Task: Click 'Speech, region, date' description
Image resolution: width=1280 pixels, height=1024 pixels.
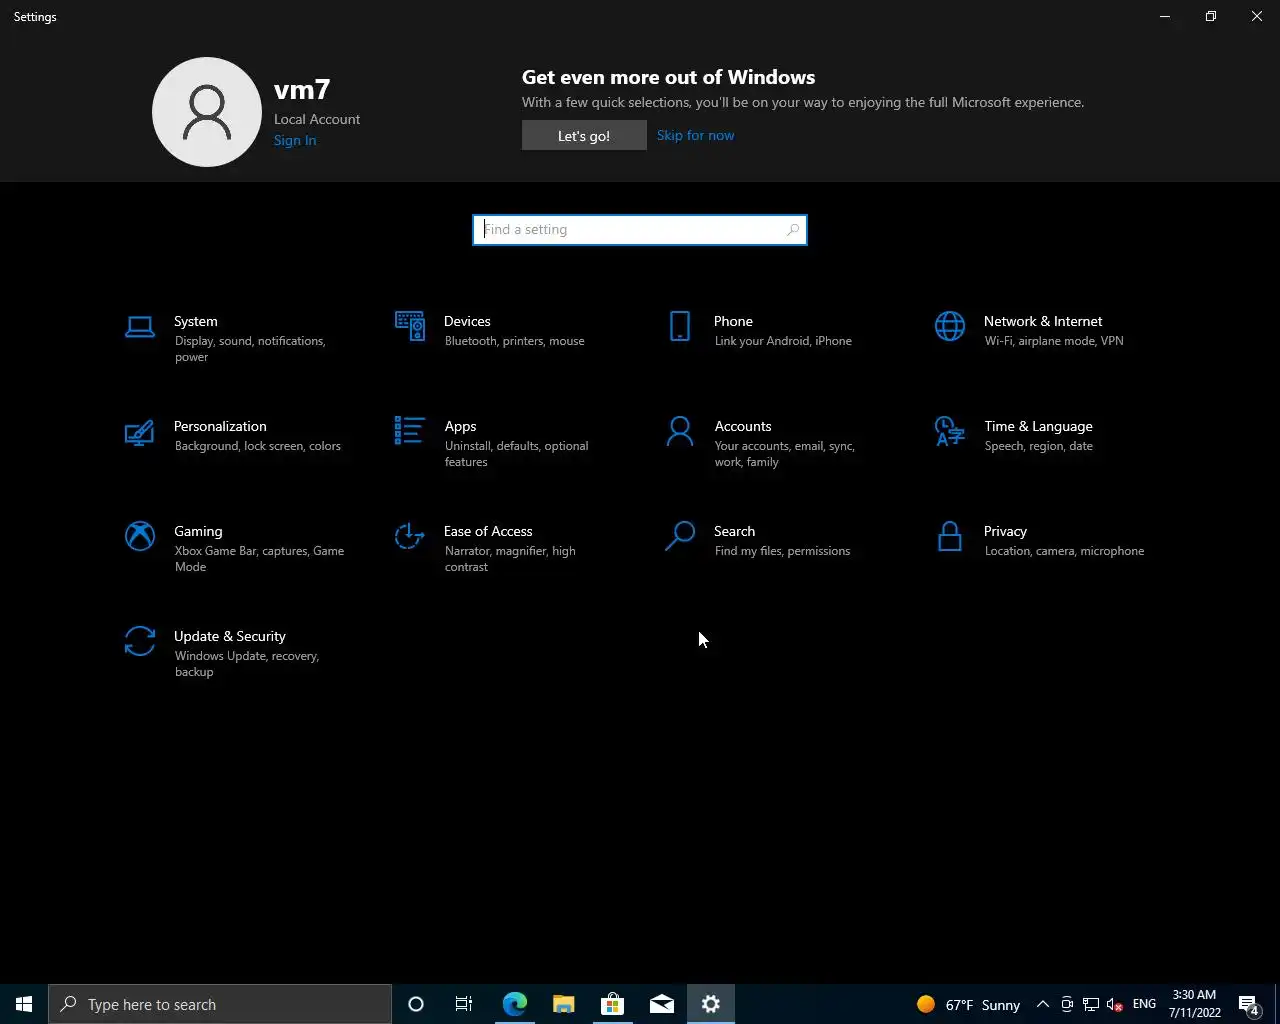Action: [1039, 446]
